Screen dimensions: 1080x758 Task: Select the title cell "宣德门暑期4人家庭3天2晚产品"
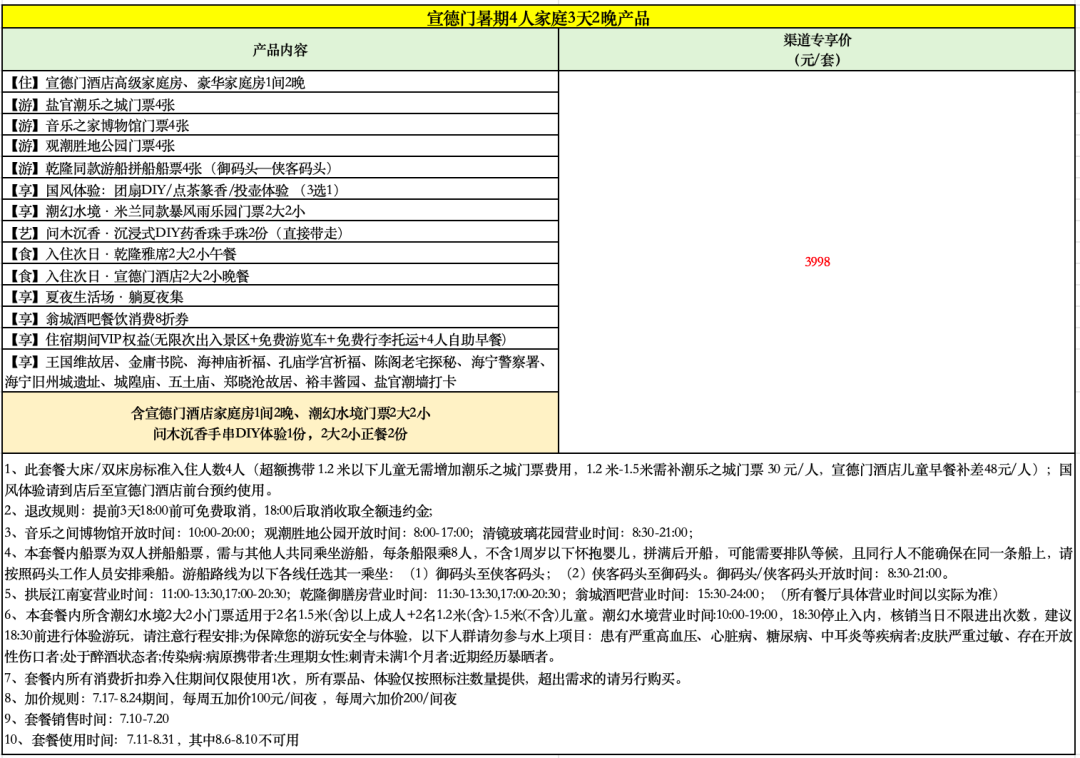[538, 17]
